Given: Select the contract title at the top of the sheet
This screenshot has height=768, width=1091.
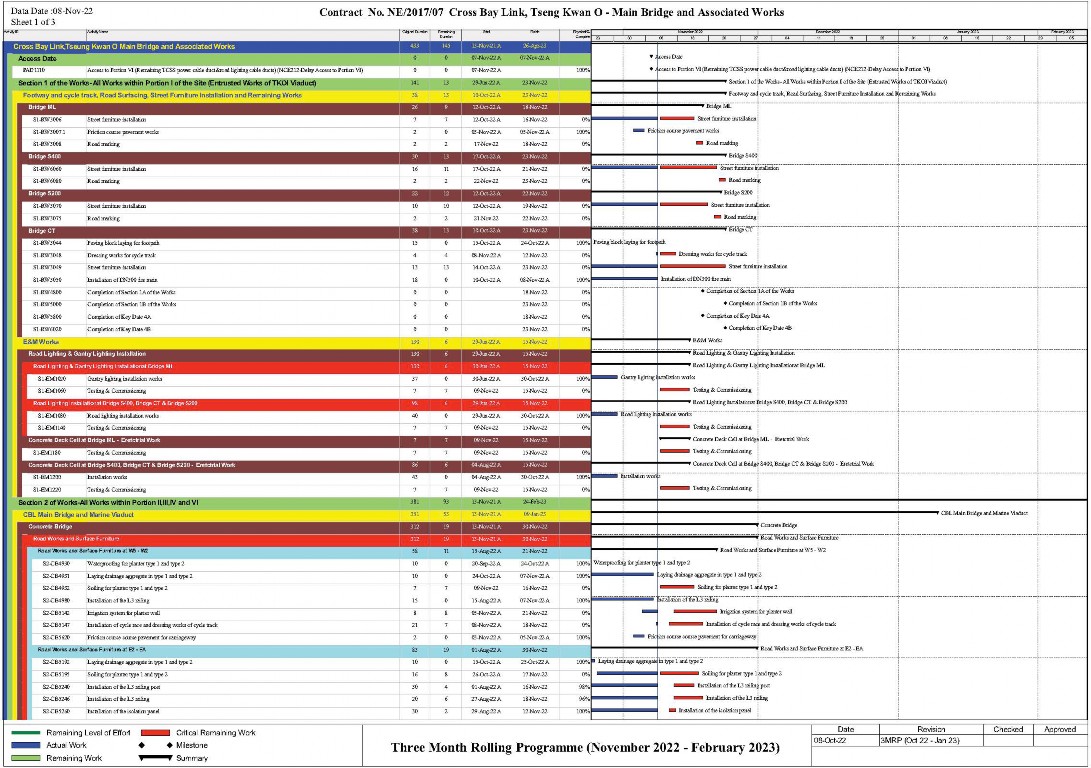Looking at the screenshot, I should [551, 12].
